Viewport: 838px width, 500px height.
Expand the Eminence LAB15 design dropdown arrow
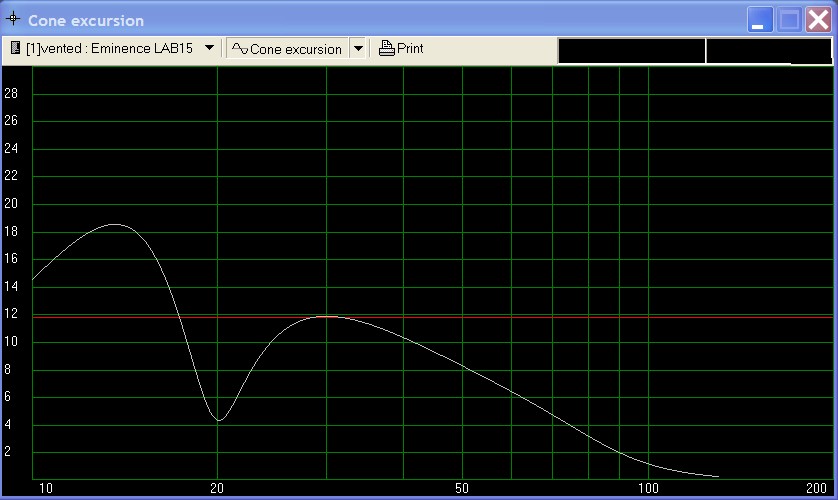(x=209, y=48)
